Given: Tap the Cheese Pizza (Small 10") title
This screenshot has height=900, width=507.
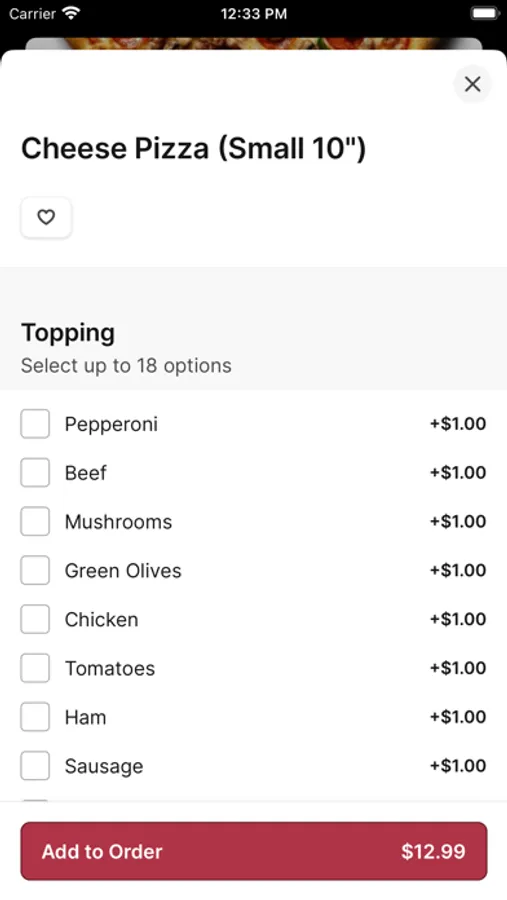Looking at the screenshot, I should [x=193, y=148].
